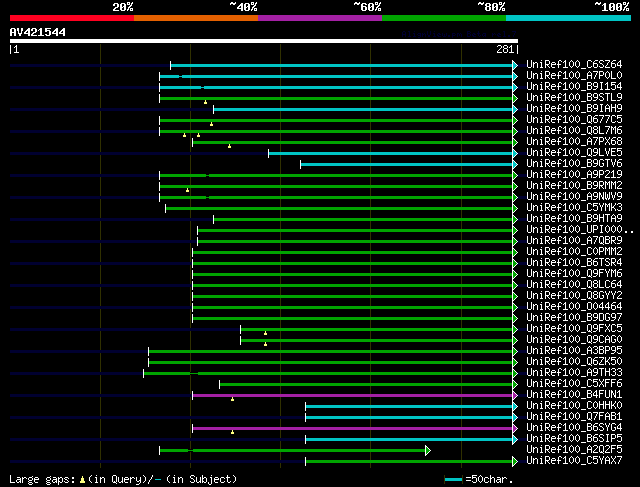
Task: Click the yellow query-gap triangle in the legend
Action: coord(82,479)
